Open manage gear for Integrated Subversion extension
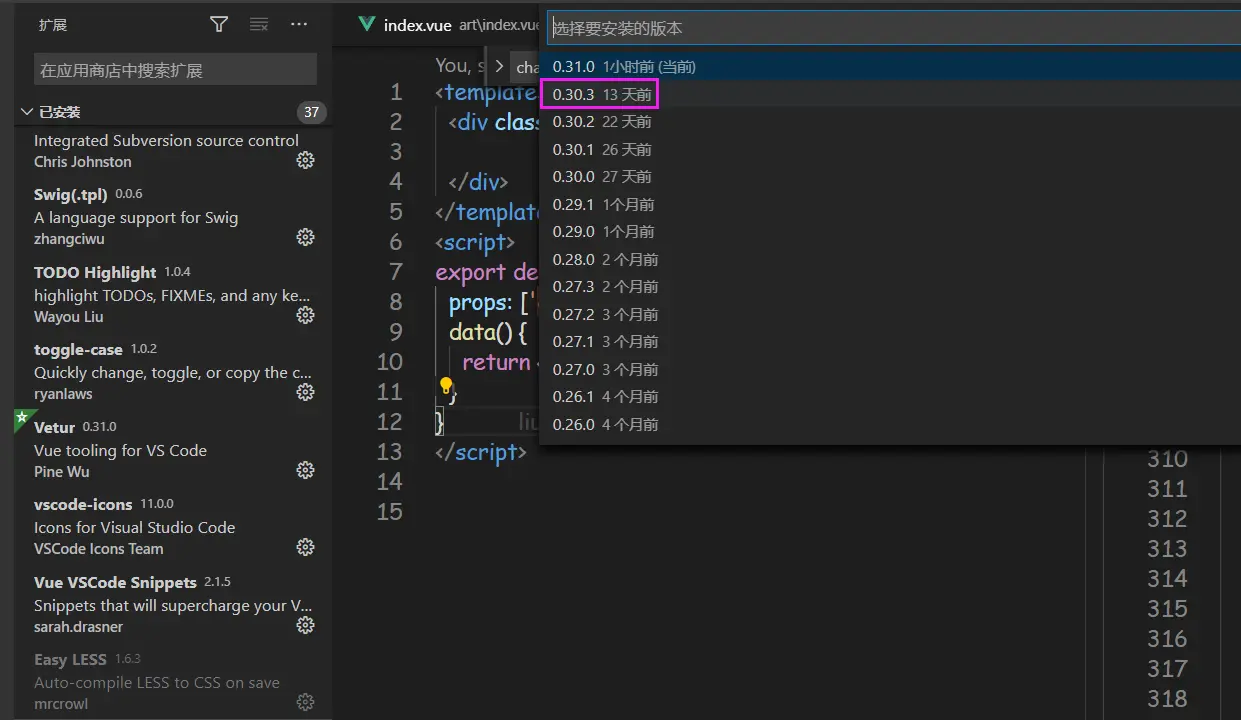 [x=306, y=160]
